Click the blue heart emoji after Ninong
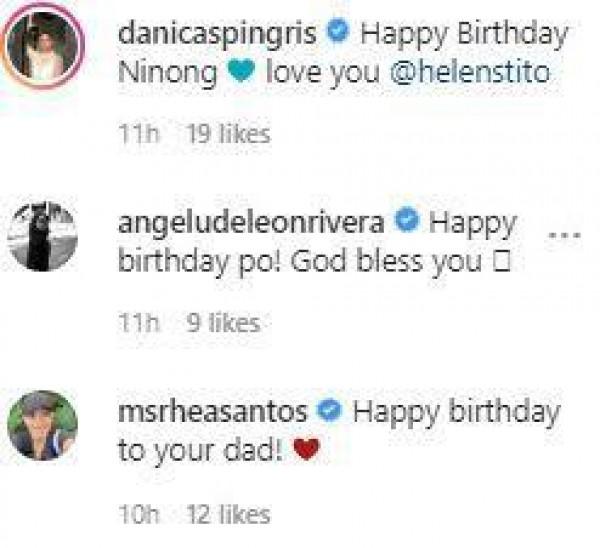This screenshot has height=548, width=600. [241, 72]
